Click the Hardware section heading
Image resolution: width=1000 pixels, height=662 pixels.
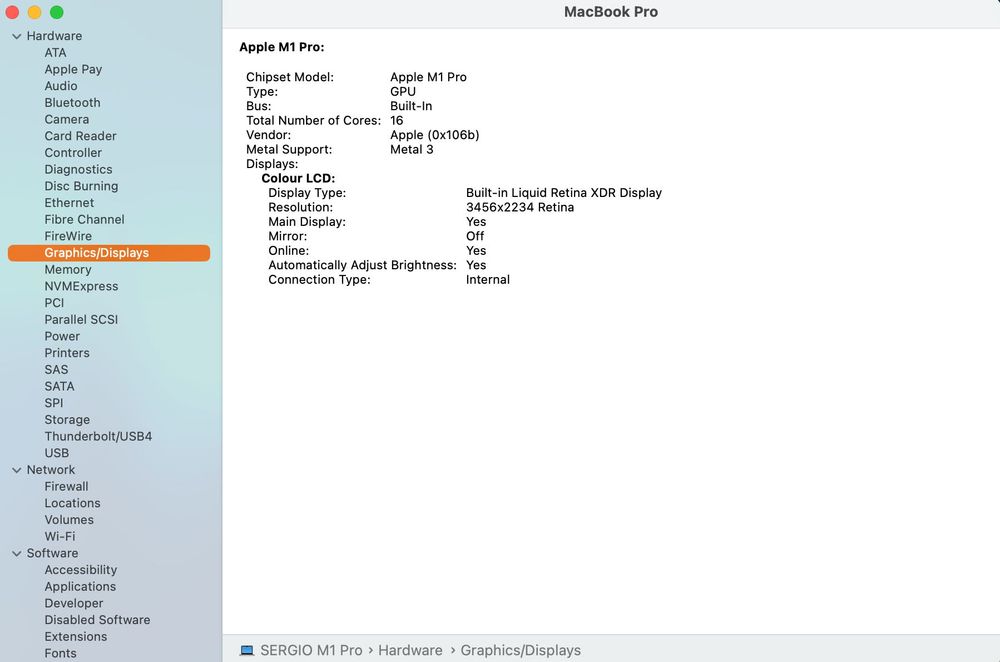point(54,36)
